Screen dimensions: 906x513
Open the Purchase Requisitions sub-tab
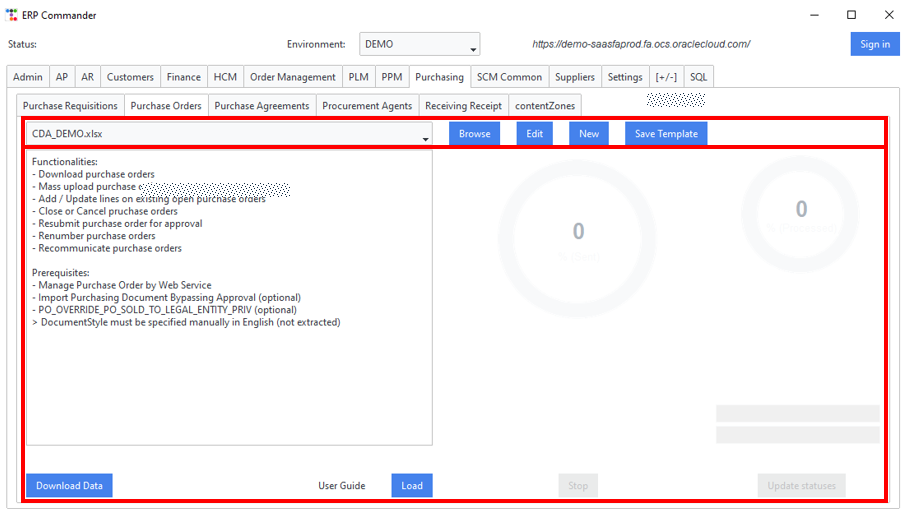point(70,106)
